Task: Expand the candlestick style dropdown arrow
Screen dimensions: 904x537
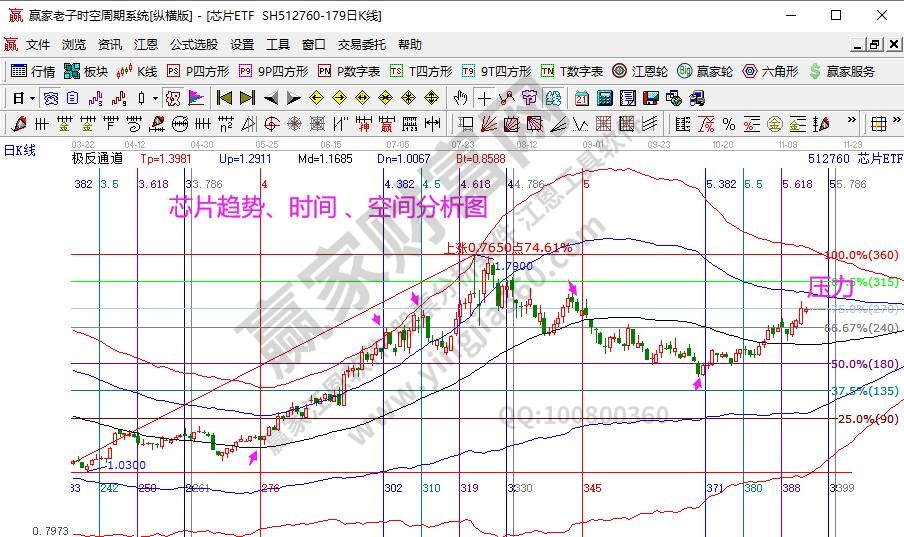Action: pyautogui.click(x=153, y=98)
